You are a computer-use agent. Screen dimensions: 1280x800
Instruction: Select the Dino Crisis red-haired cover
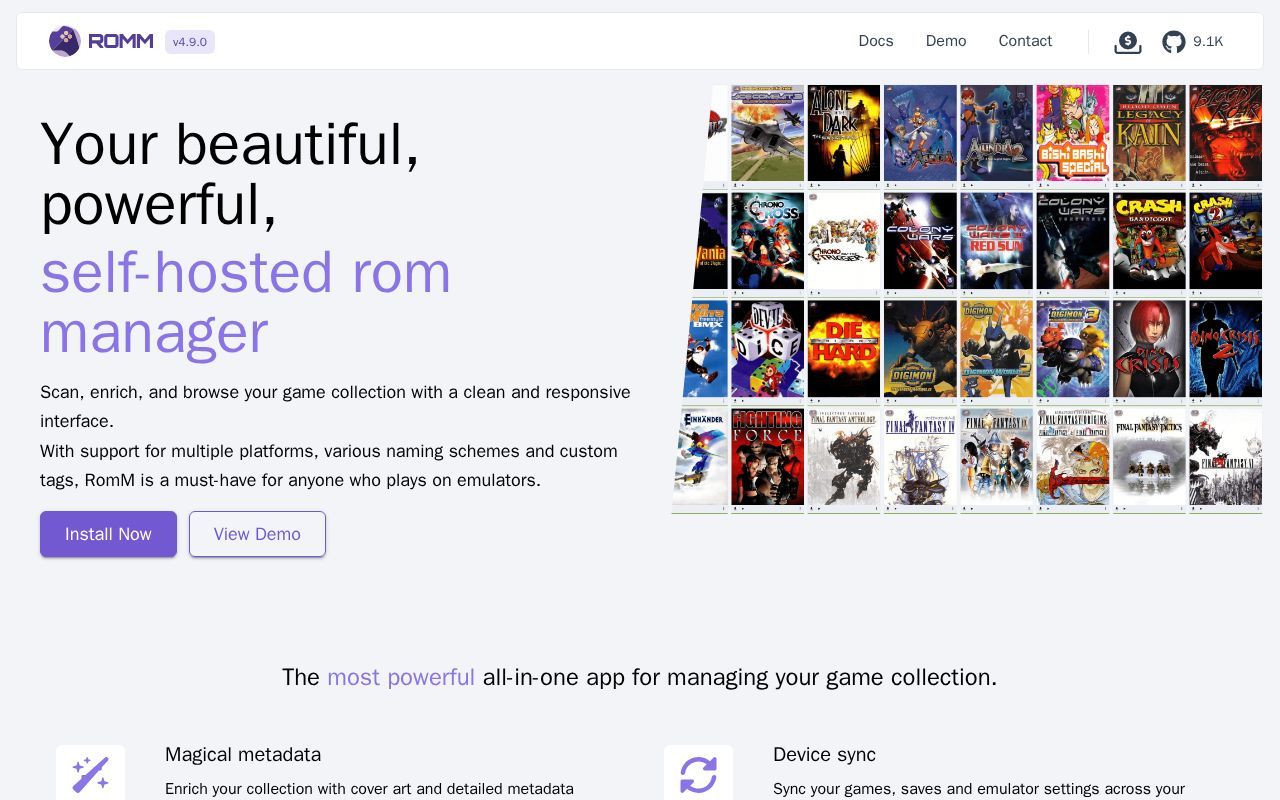(1150, 349)
